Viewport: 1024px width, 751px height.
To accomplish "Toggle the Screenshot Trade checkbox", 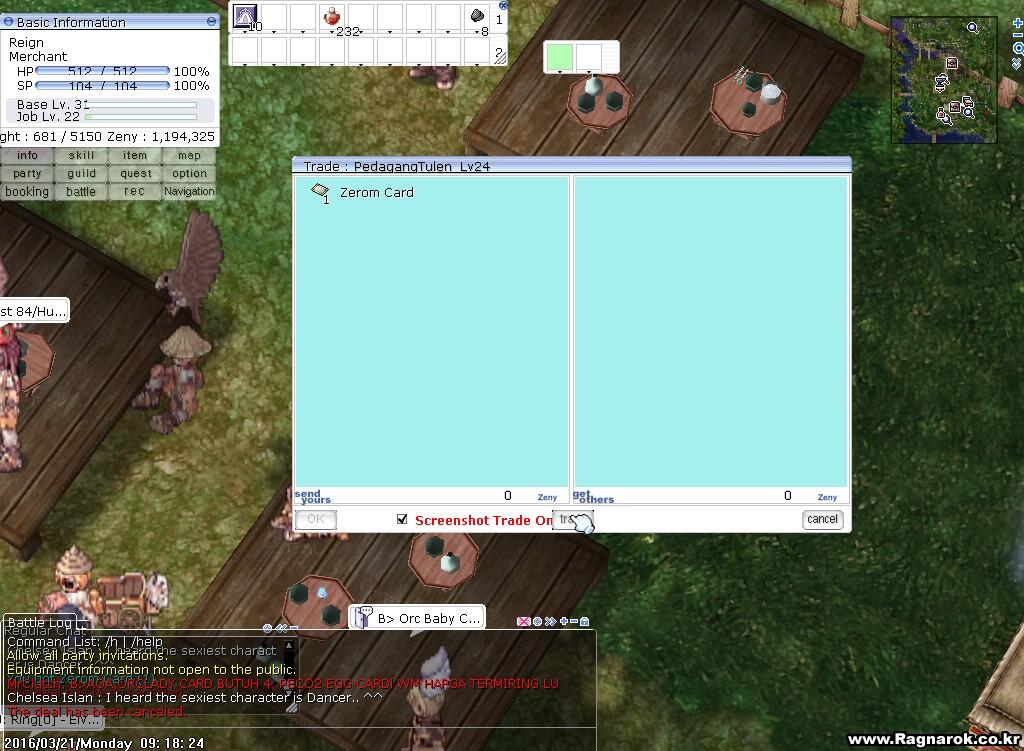I will pos(402,519).
